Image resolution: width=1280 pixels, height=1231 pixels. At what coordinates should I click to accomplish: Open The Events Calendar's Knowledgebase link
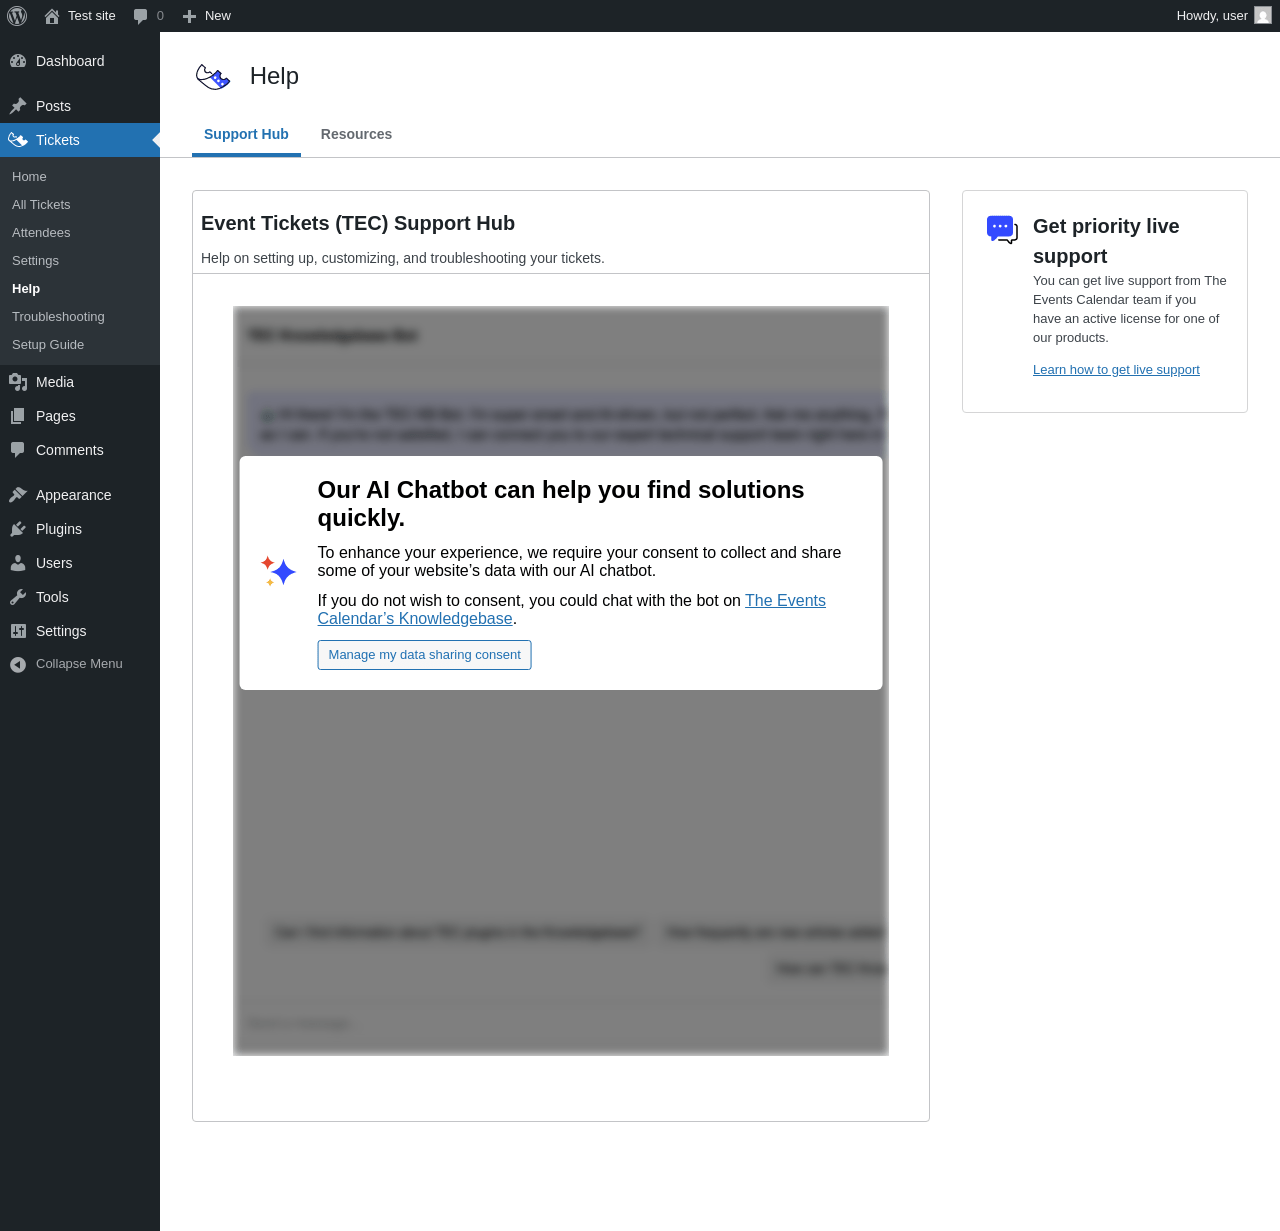571,609
